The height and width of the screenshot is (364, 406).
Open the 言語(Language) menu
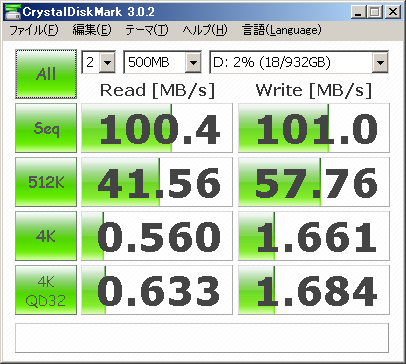(282, 30)
